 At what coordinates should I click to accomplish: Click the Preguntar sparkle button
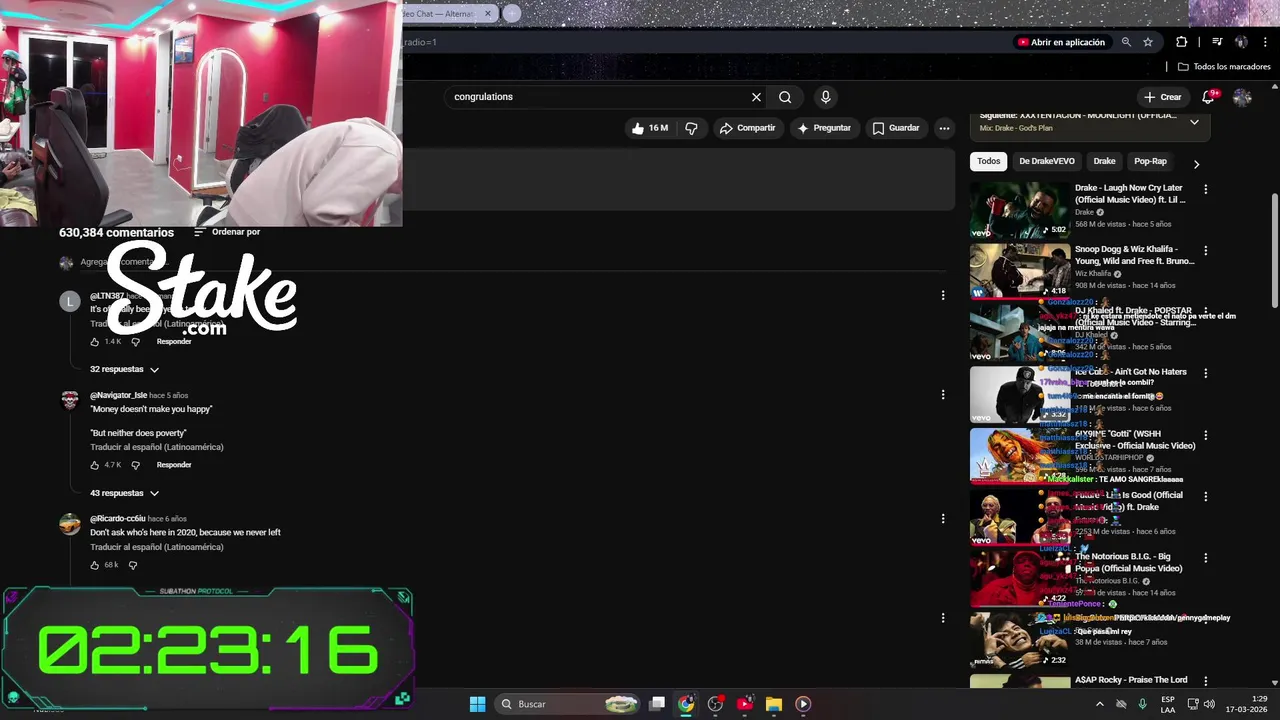tap(823, 128)
